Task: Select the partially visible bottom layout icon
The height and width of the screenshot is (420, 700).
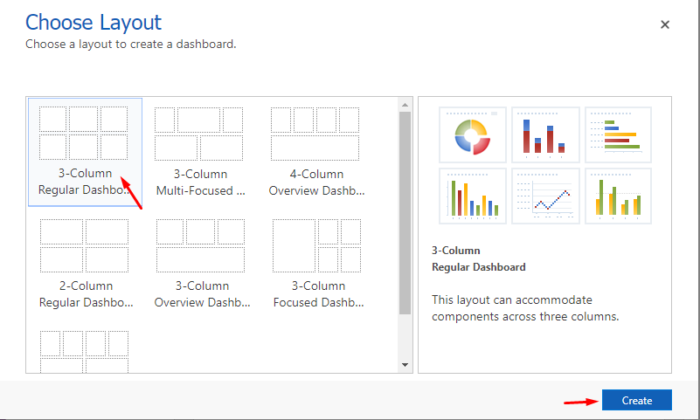Action: pos(84,352)
